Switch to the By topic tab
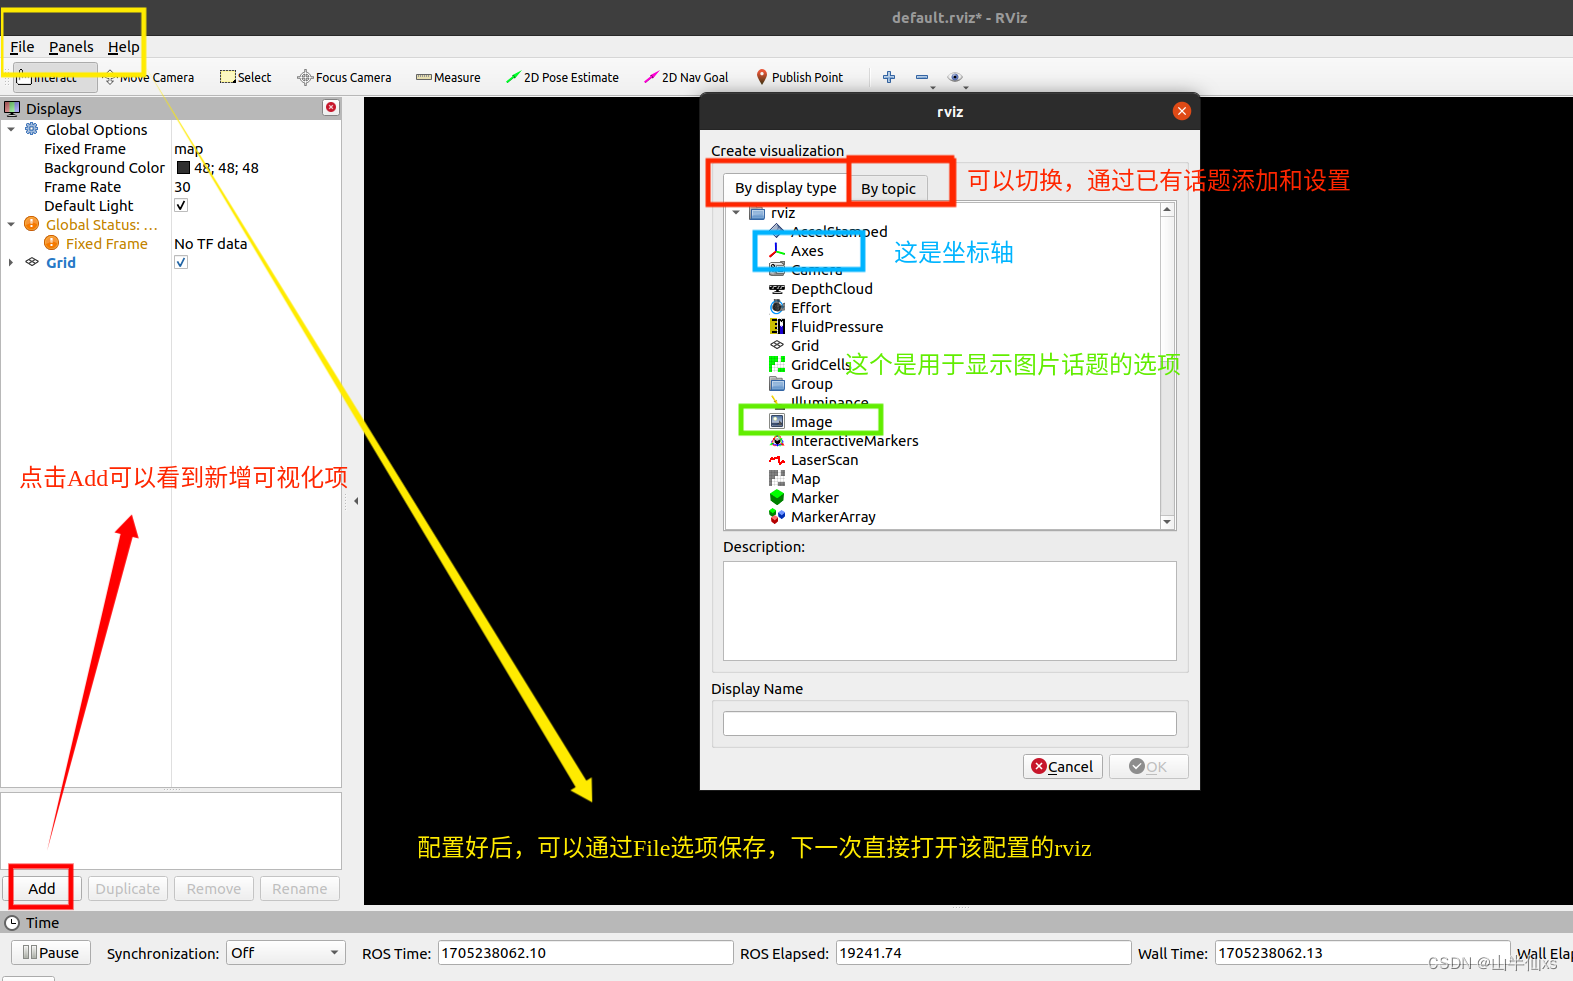The height and width of the screenshot is (981, 1573). tap(888, 188)
